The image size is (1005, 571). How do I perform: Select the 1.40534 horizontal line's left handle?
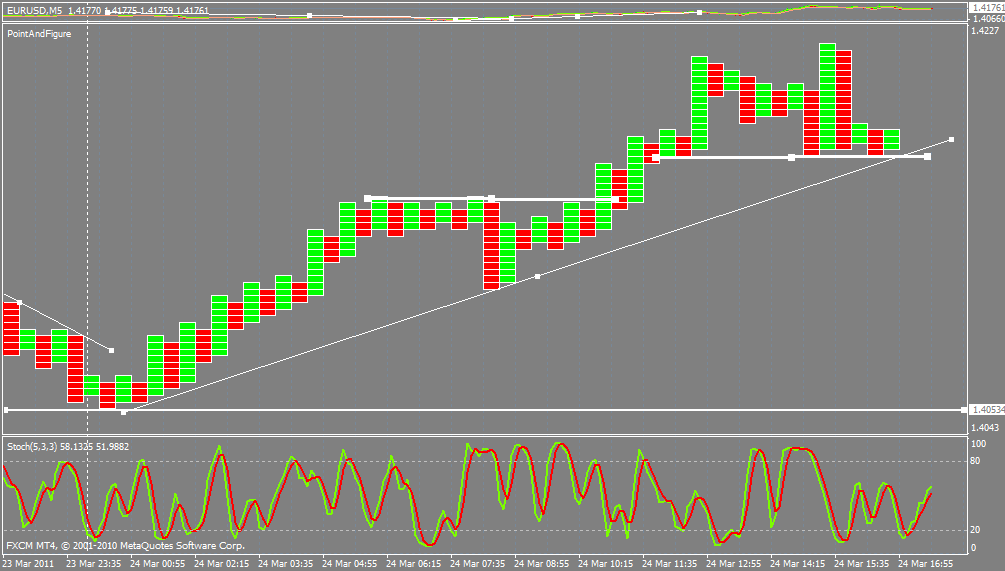pos(6,410)
